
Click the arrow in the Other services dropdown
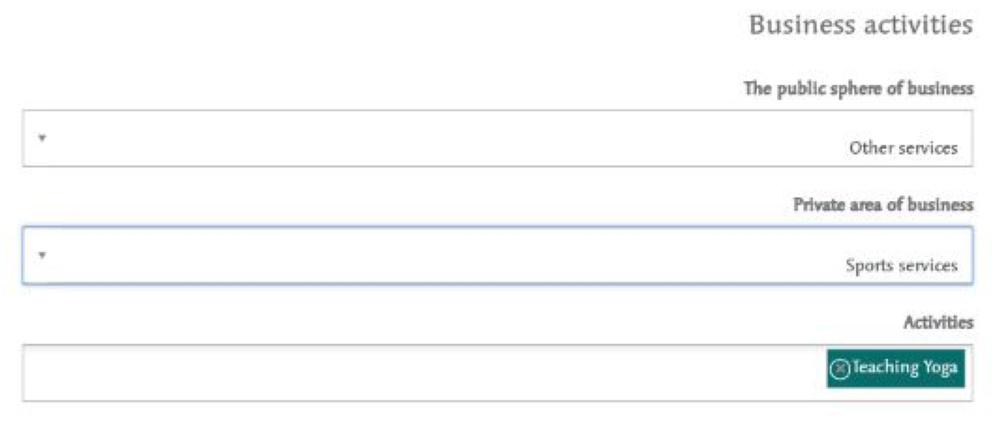point(42,137)
